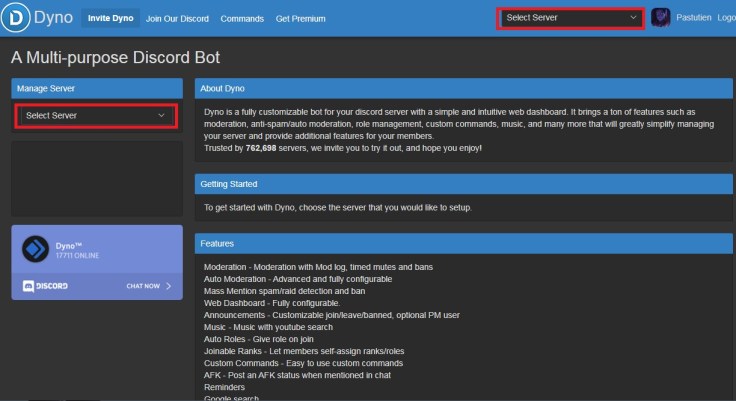Click the Discord logo in the widget footer
The width and height of the screenshot is (736, 401).
point(45,286)
